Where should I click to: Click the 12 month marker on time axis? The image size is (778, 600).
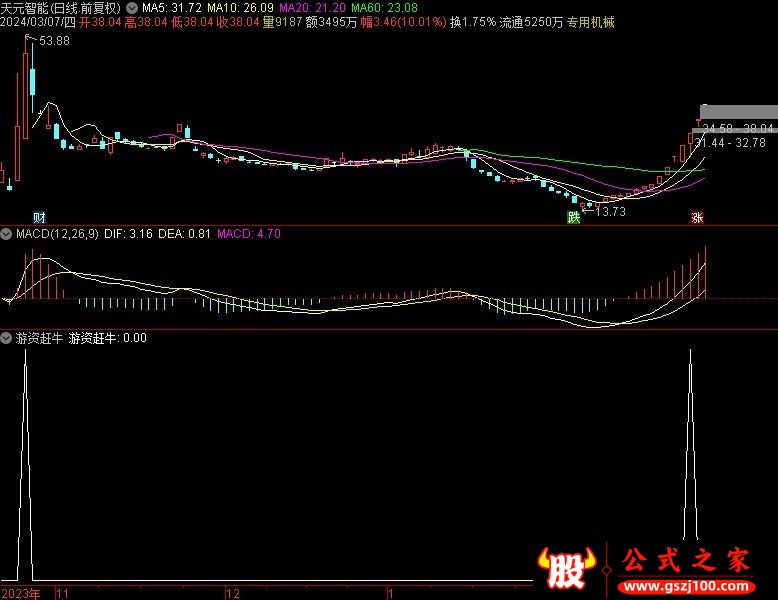233,593
